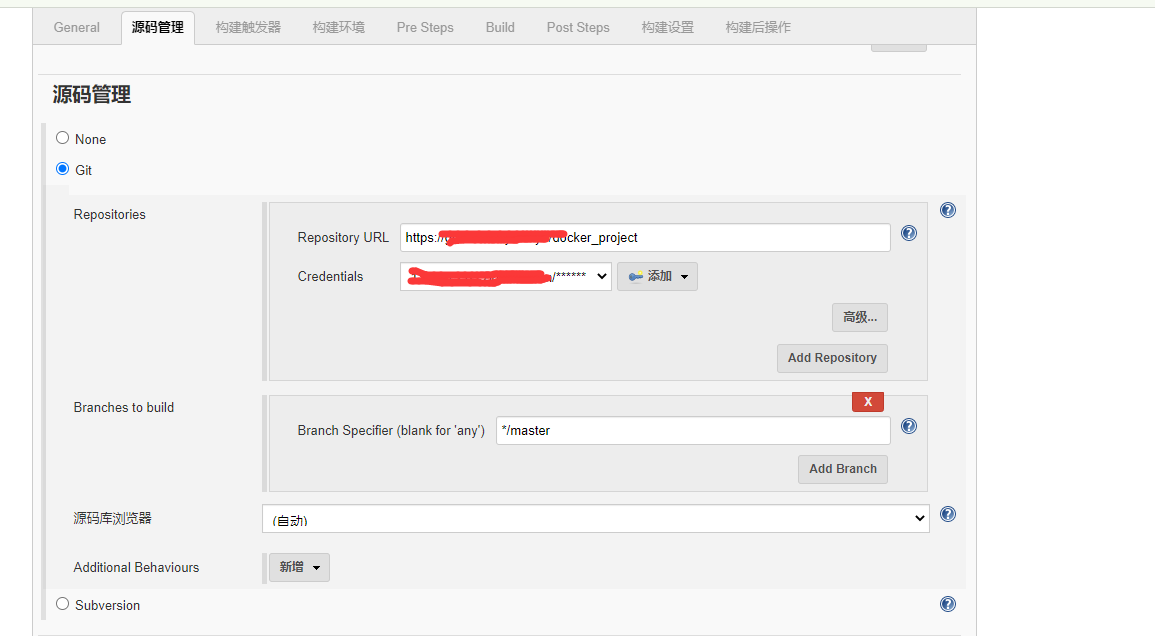Viewport: 1155px width, 636px height.
Task: Focus the Repository URL input field
Action: pos(645,237)
